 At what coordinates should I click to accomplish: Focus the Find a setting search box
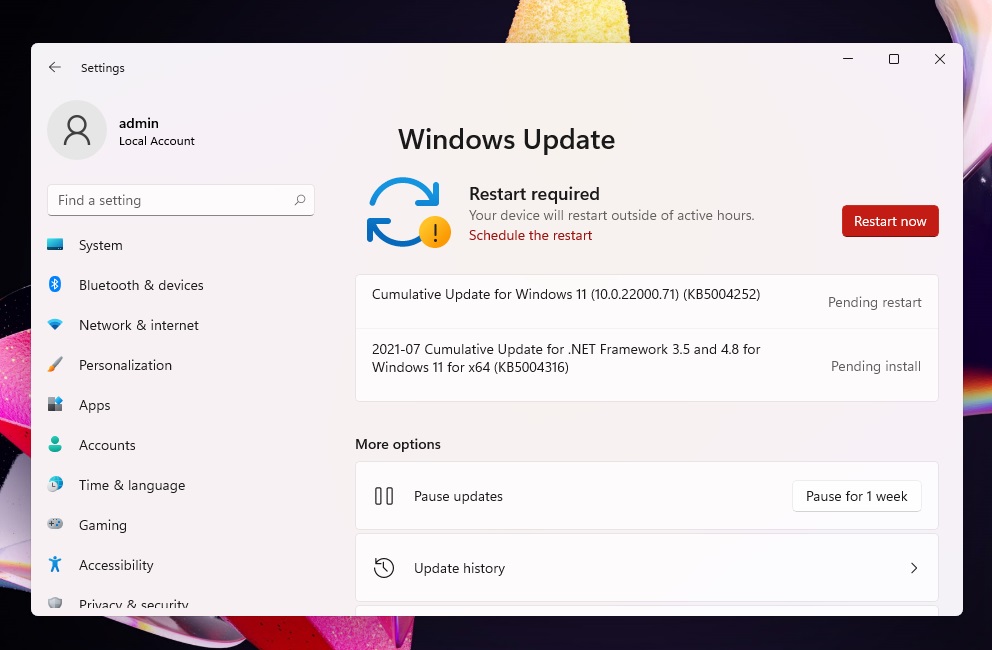tap(170, 200)
